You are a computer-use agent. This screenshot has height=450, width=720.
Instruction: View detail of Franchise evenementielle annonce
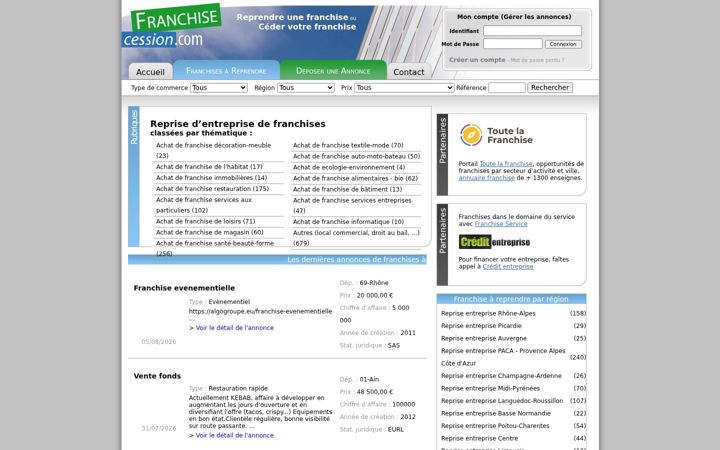[234, 328]
